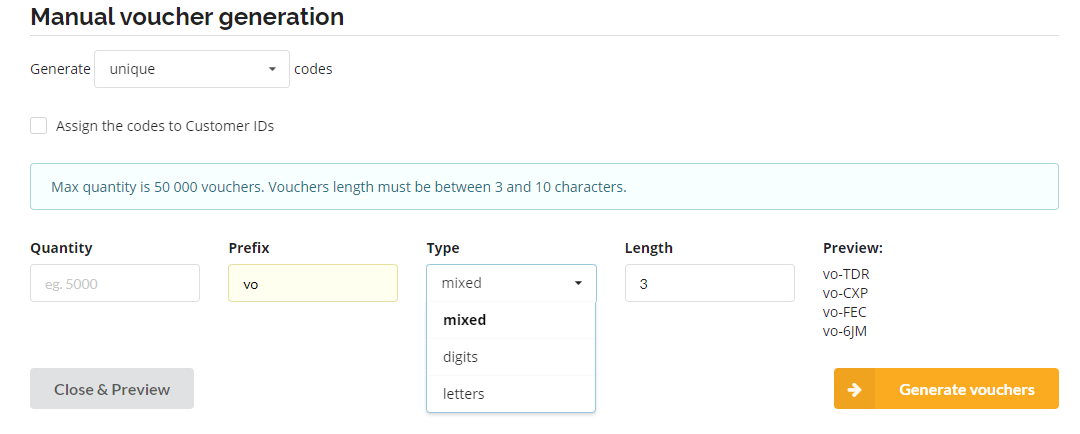Click the Assign codes checkbox label text

point(165,126)
